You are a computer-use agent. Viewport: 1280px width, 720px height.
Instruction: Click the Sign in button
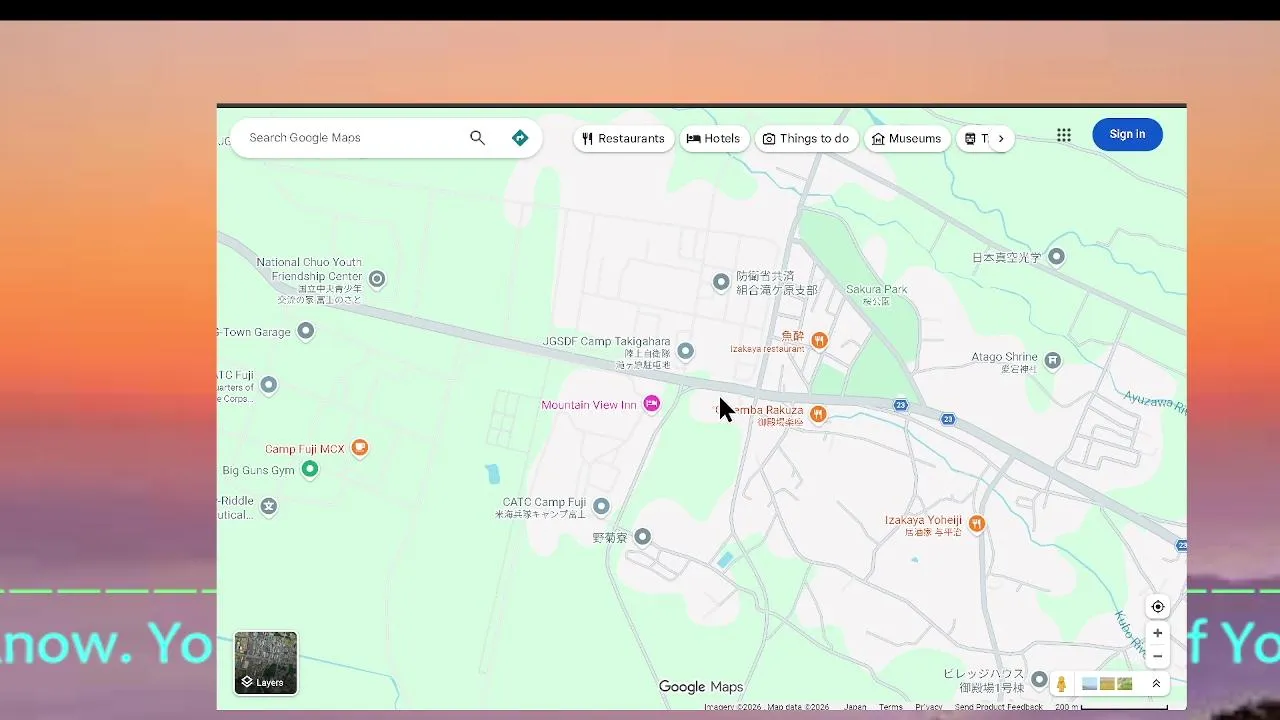tap(1127, 134)
